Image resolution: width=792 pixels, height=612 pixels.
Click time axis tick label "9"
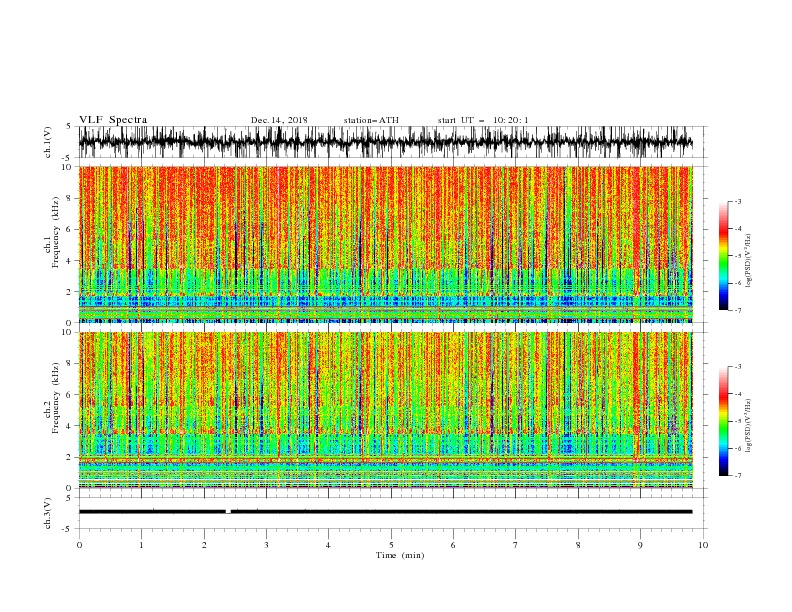pyautogui.click(x=640, y=545)
